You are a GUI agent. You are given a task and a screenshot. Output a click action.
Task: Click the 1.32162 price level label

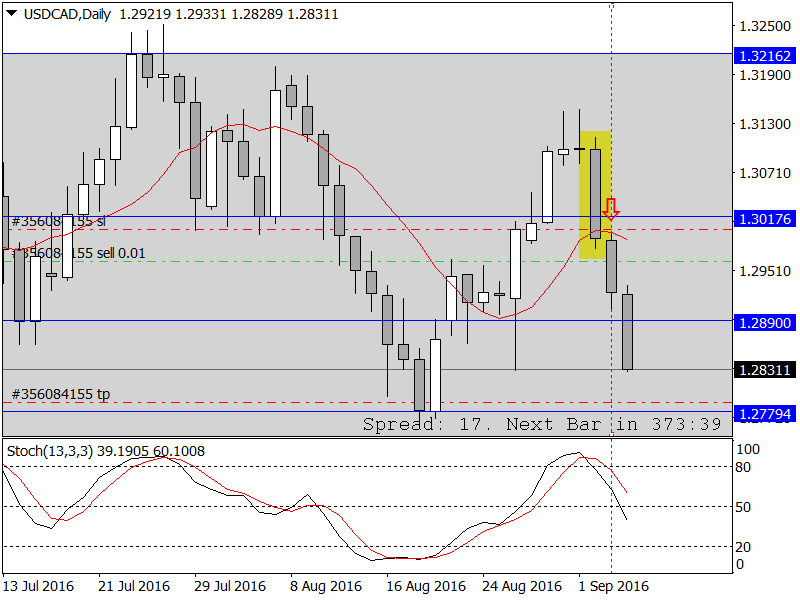765,56
